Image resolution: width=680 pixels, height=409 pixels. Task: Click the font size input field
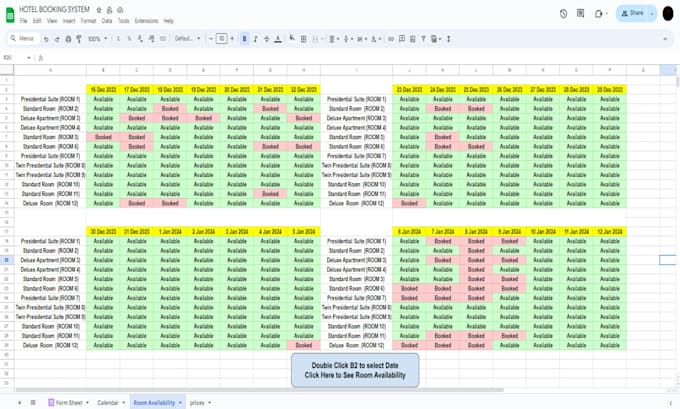click(x=222, y=39)
